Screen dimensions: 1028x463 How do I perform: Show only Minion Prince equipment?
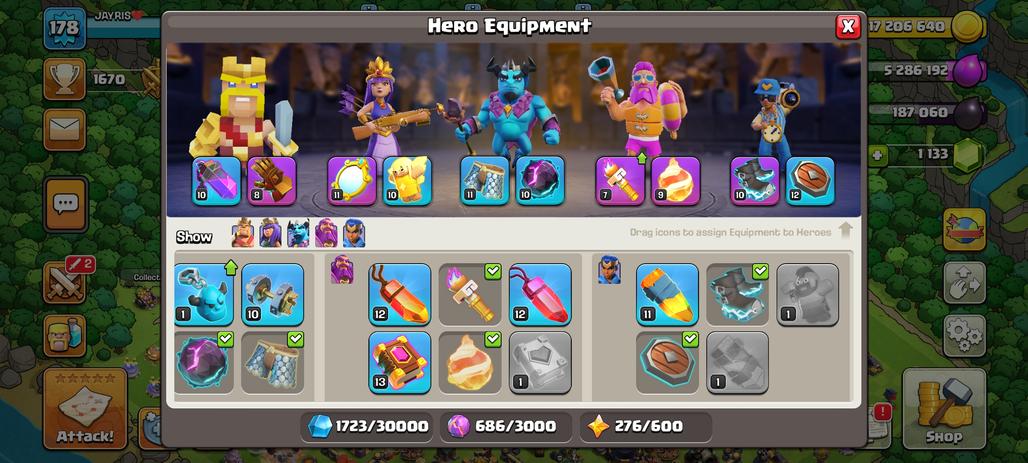point(298,233)
